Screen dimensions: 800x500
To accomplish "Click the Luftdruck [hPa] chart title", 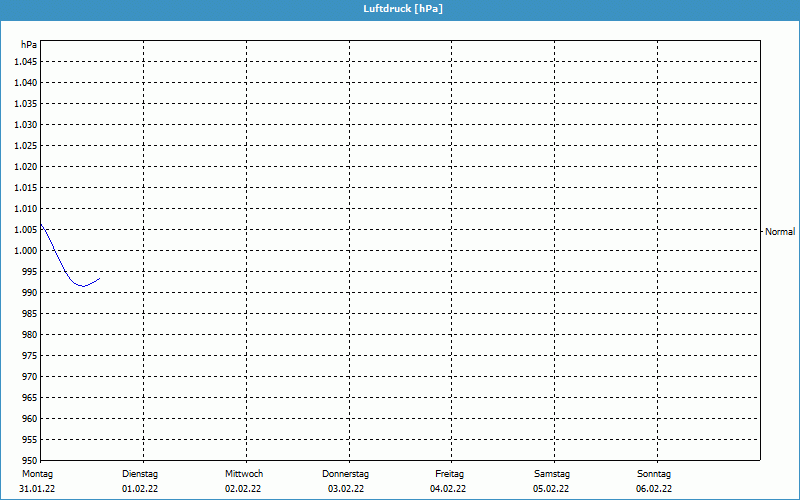I will [402, 8].
